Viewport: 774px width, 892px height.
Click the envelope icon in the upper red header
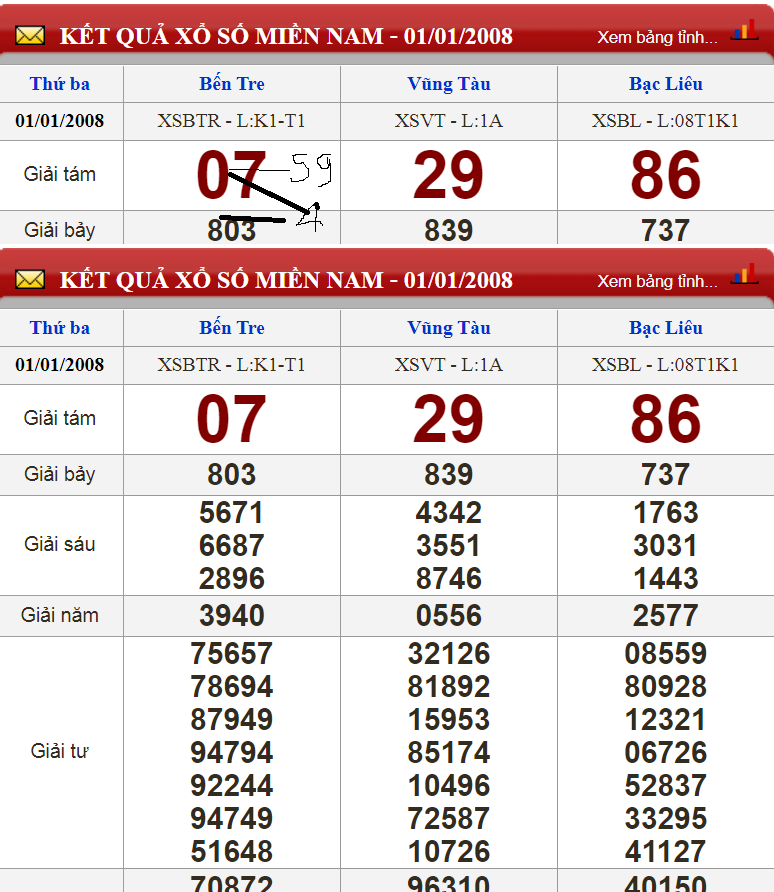[30, 36]
